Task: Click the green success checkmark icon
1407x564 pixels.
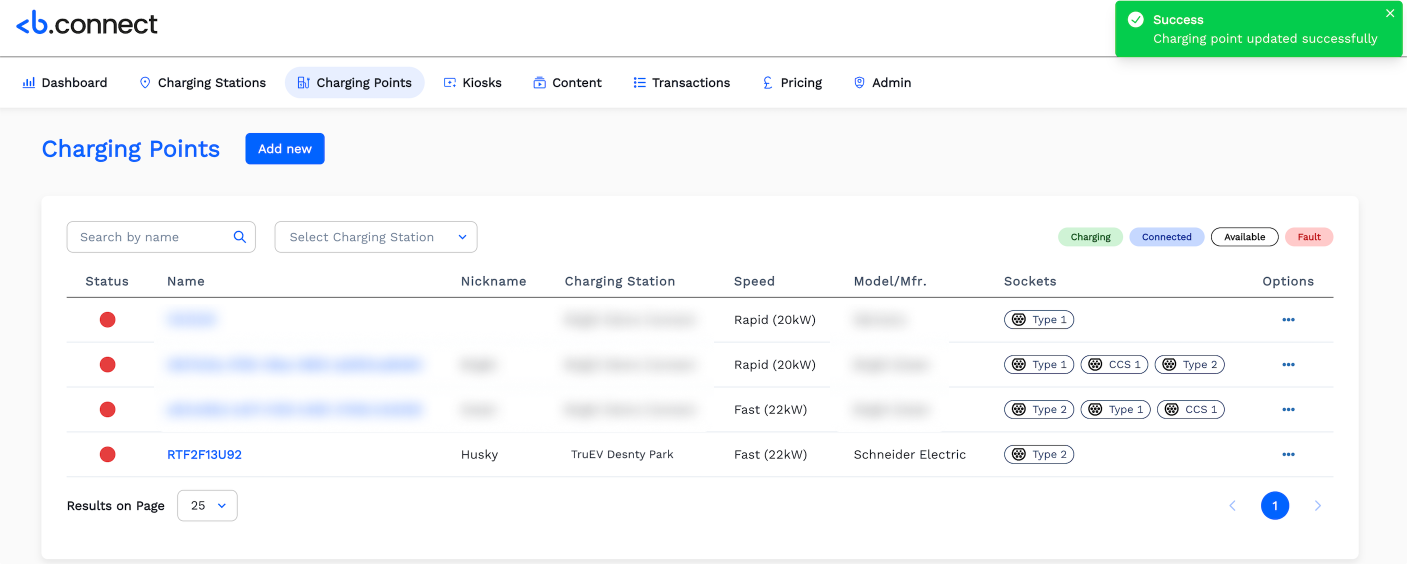Action: tap(1135, 20)
